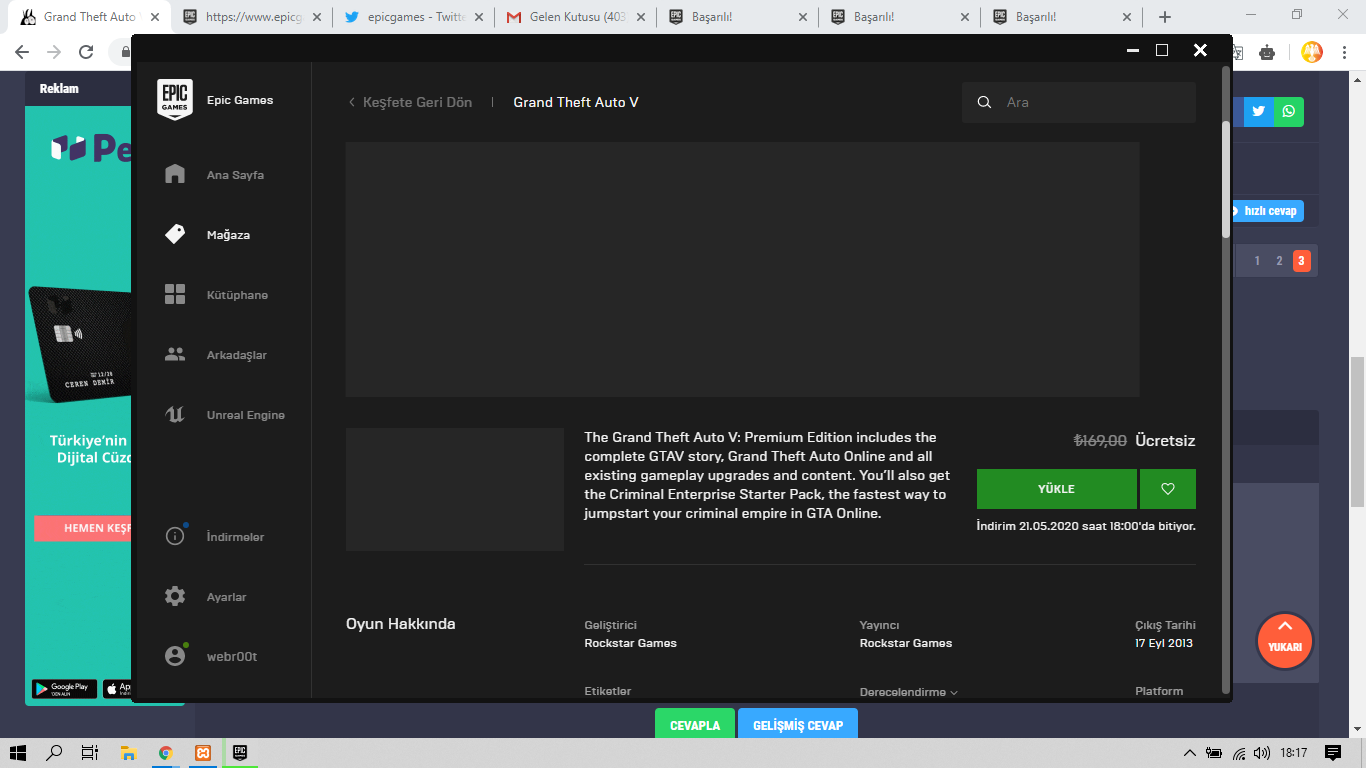This screenshot has width=1366, height=768.
Task: Click Keşfete Geri Dön back link
Action: click(410, 102)
